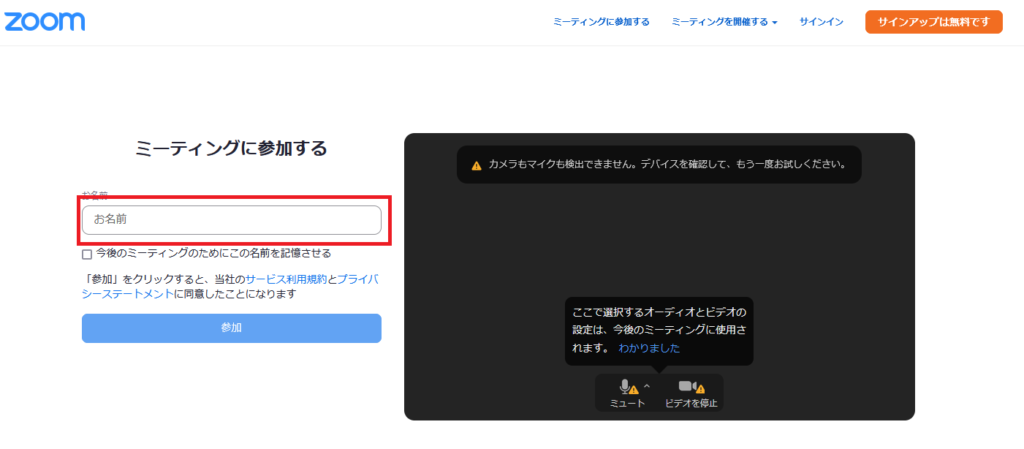This screenshot has height=449, width=1024.
Task: Click the warning triangle in the device error banner
Action: coord(477,165)
